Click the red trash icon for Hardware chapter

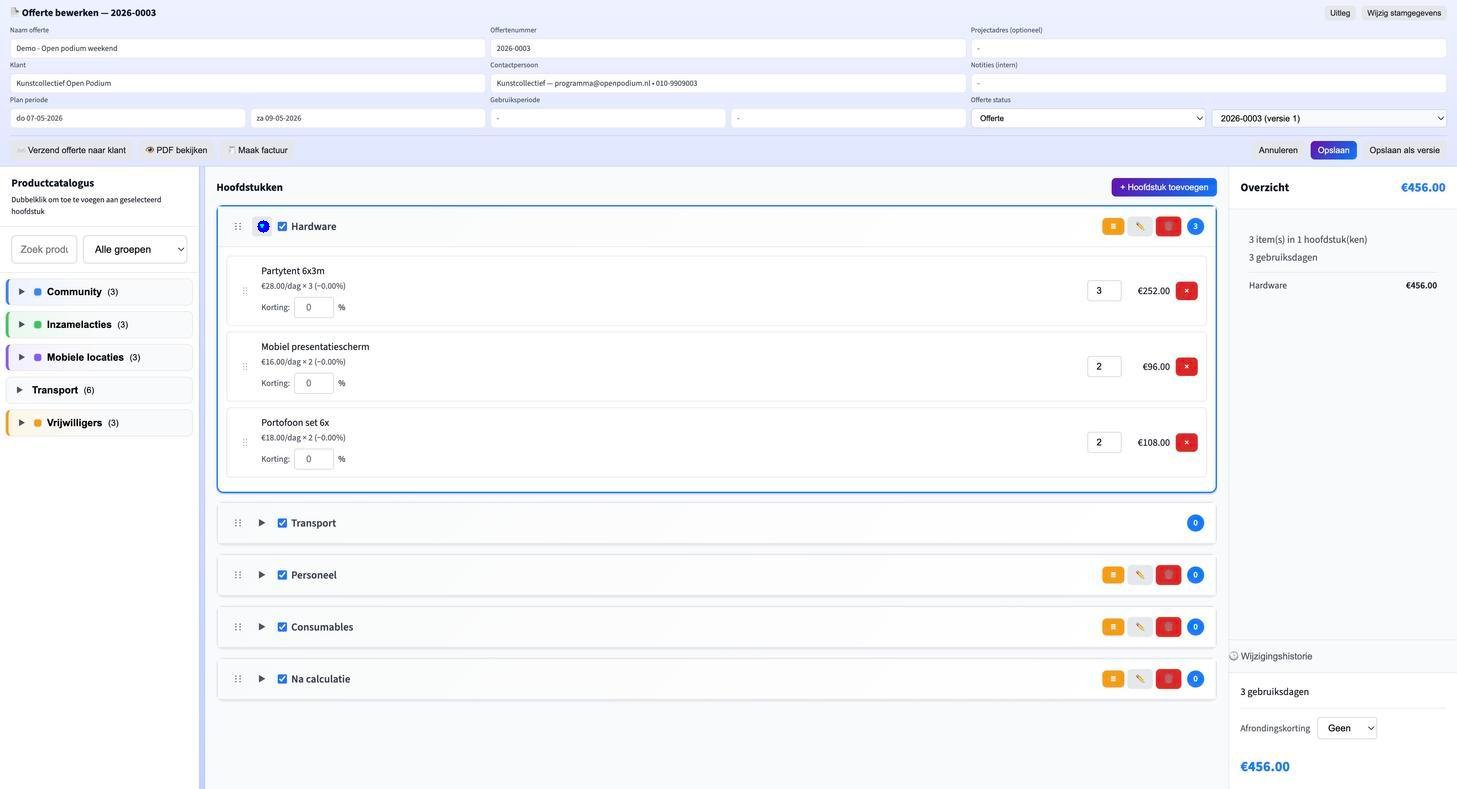[1167, 227]
